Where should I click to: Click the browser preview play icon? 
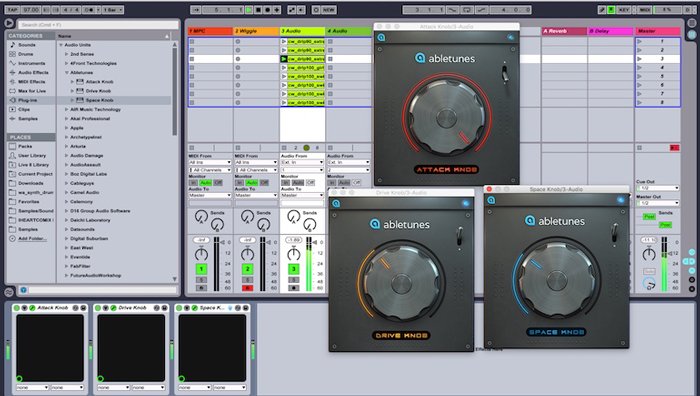pyautogui.click(x=8, y=23)
